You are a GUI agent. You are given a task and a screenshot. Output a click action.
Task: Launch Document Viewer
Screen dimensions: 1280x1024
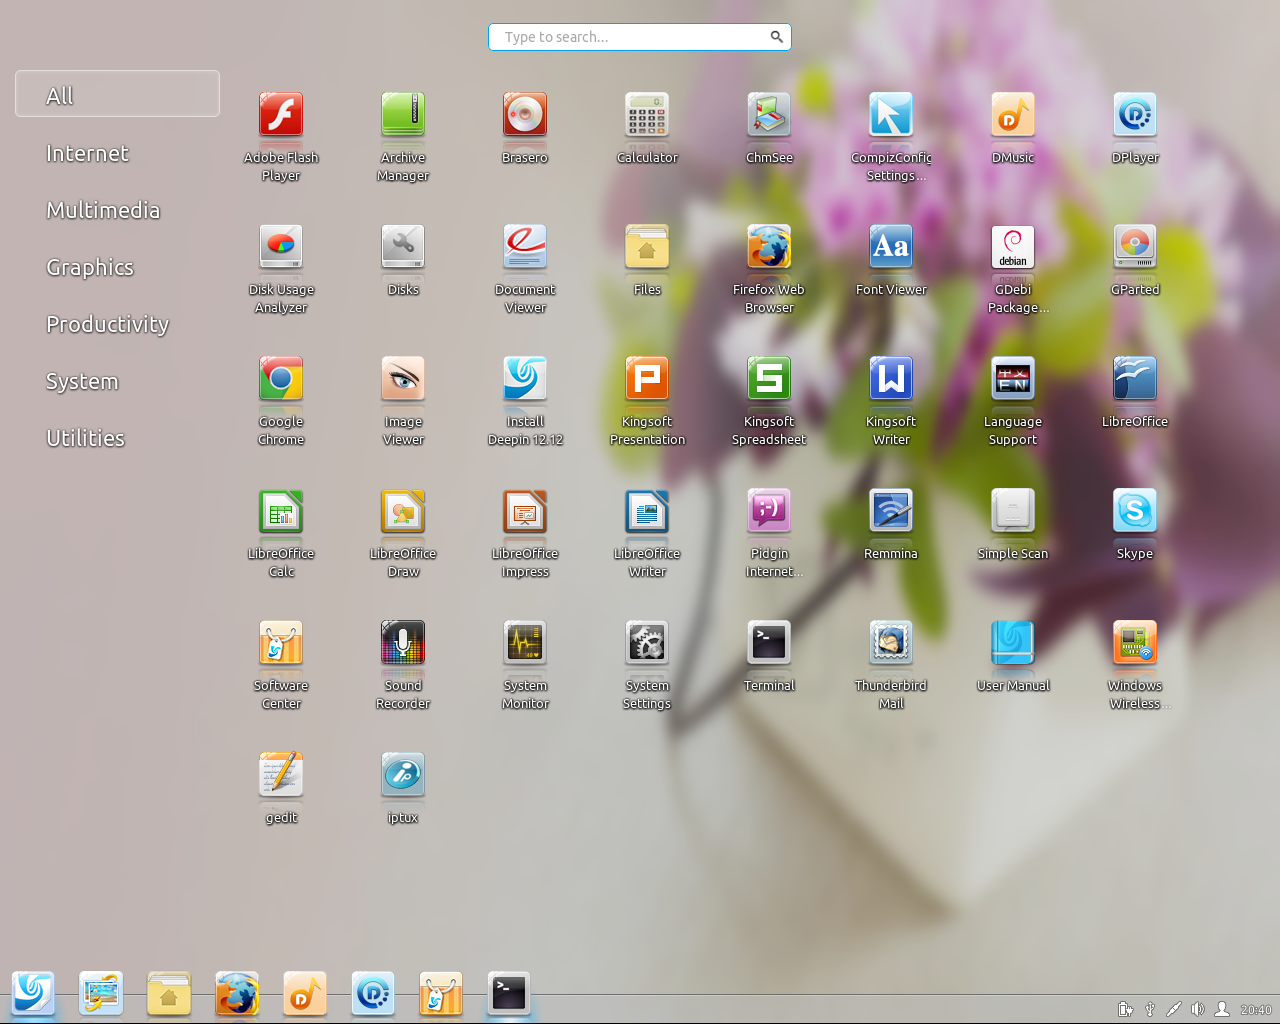coord(525,246)
